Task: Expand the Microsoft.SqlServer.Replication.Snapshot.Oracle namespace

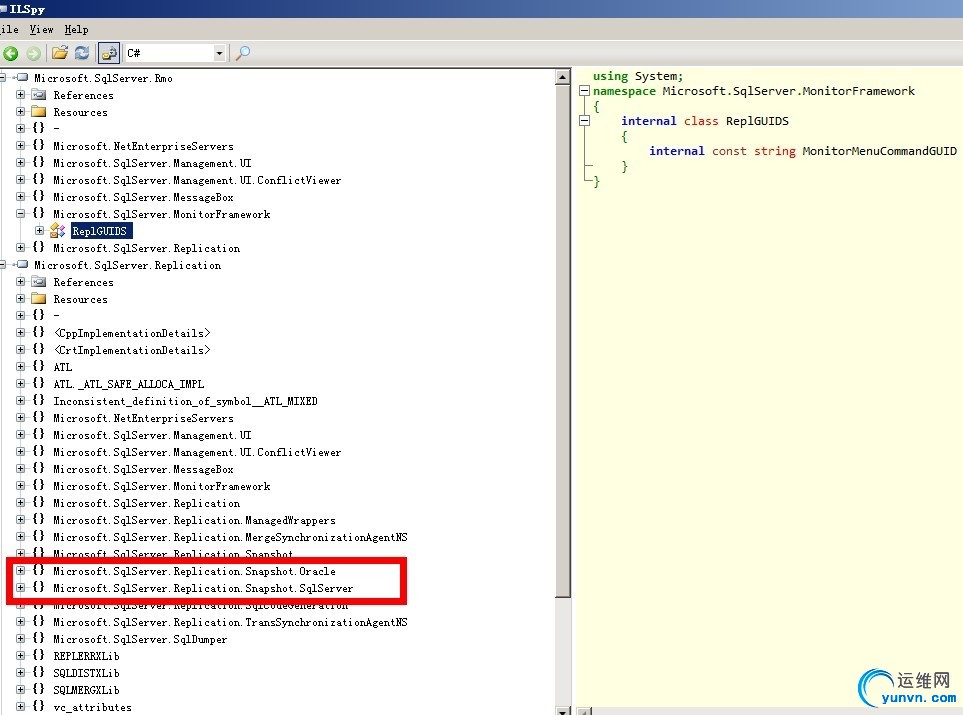Action: (x=21, y=571)
